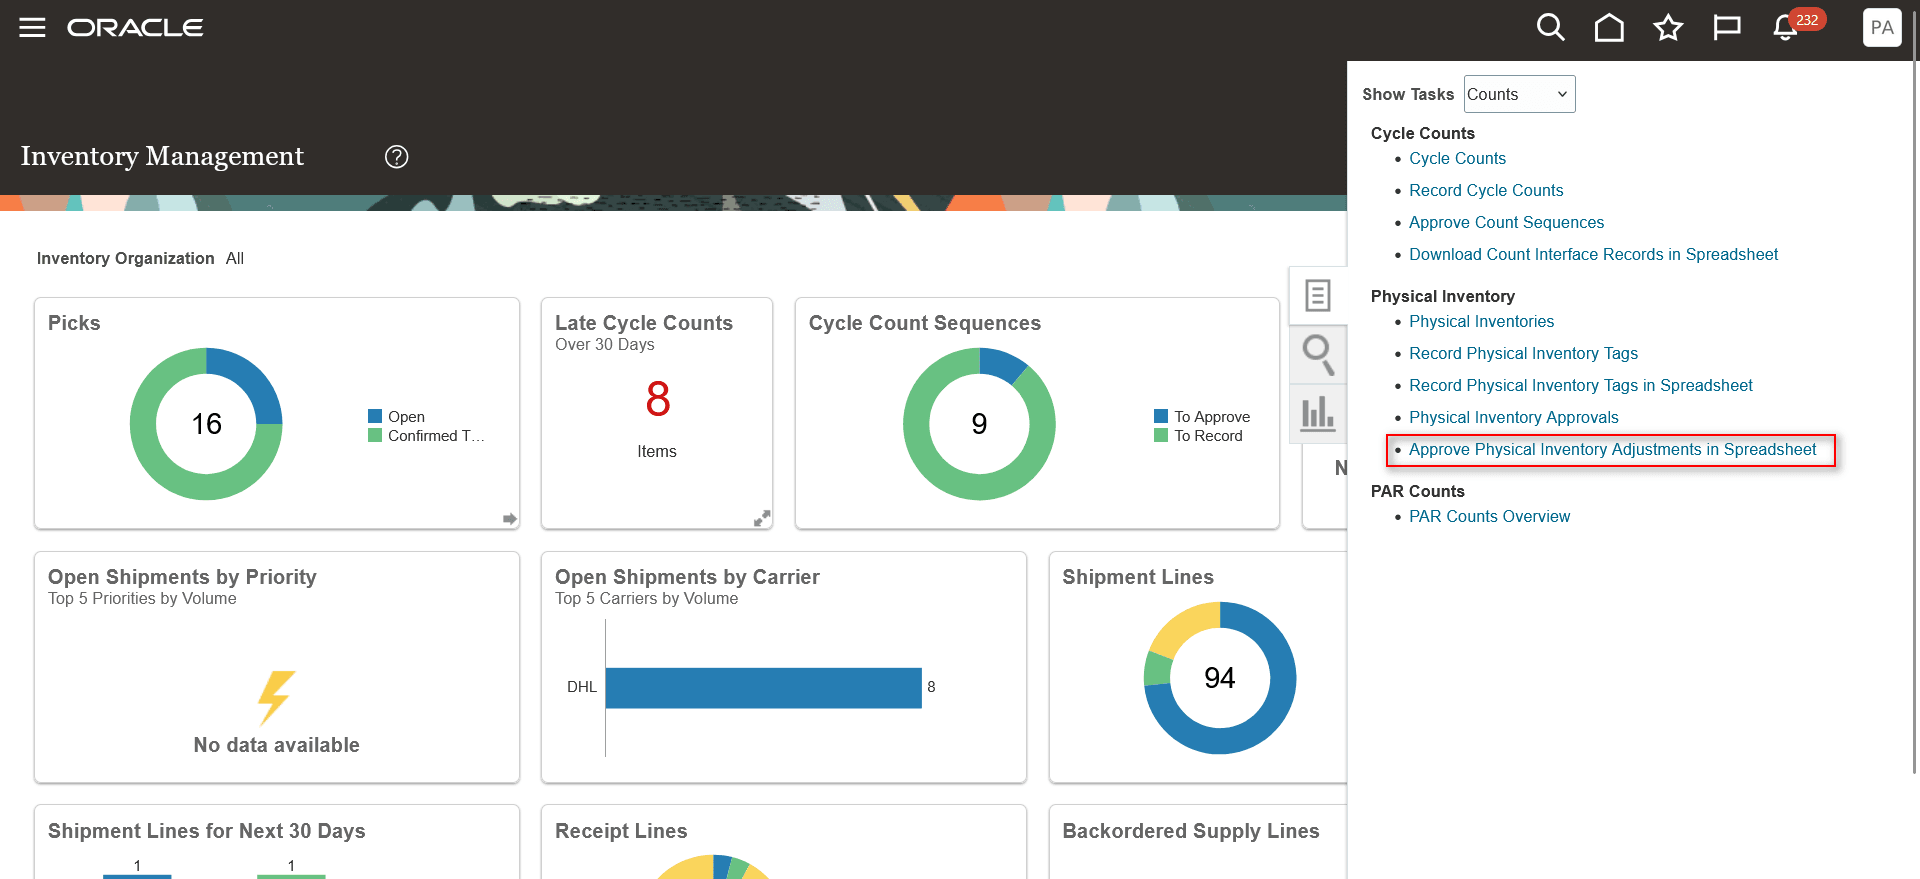
Task: Open Record Physical Inventory Tags link
Action: click(x=1523, y=353)
